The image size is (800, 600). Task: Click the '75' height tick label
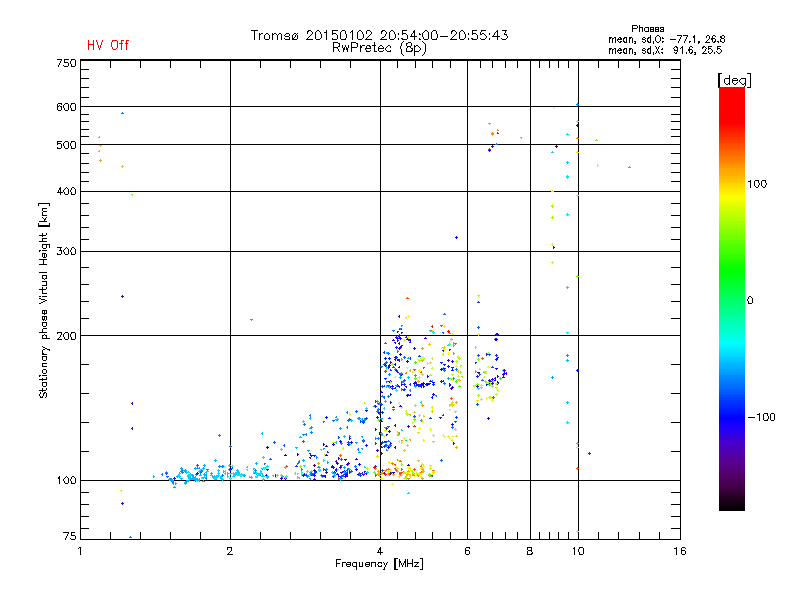click(69, 537)
